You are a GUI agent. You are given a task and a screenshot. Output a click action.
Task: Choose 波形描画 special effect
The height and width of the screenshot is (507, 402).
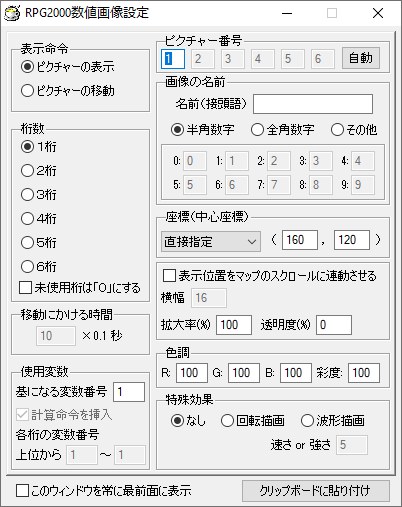pos(333,421)
